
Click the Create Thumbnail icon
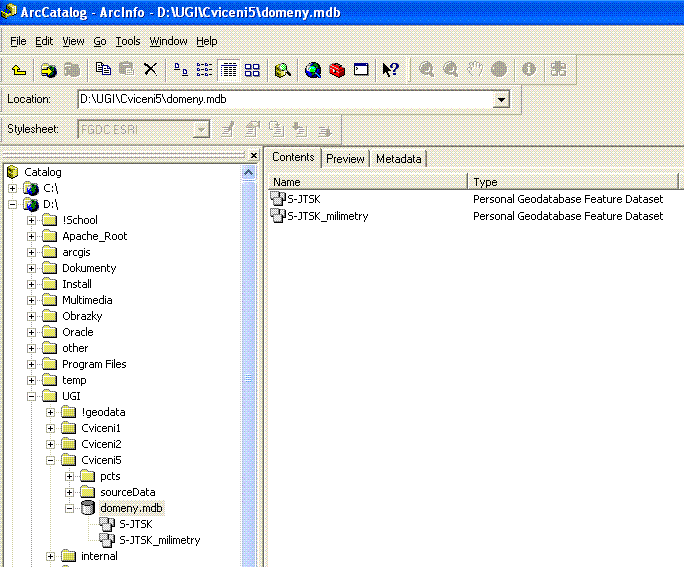[x=558, y=69]
